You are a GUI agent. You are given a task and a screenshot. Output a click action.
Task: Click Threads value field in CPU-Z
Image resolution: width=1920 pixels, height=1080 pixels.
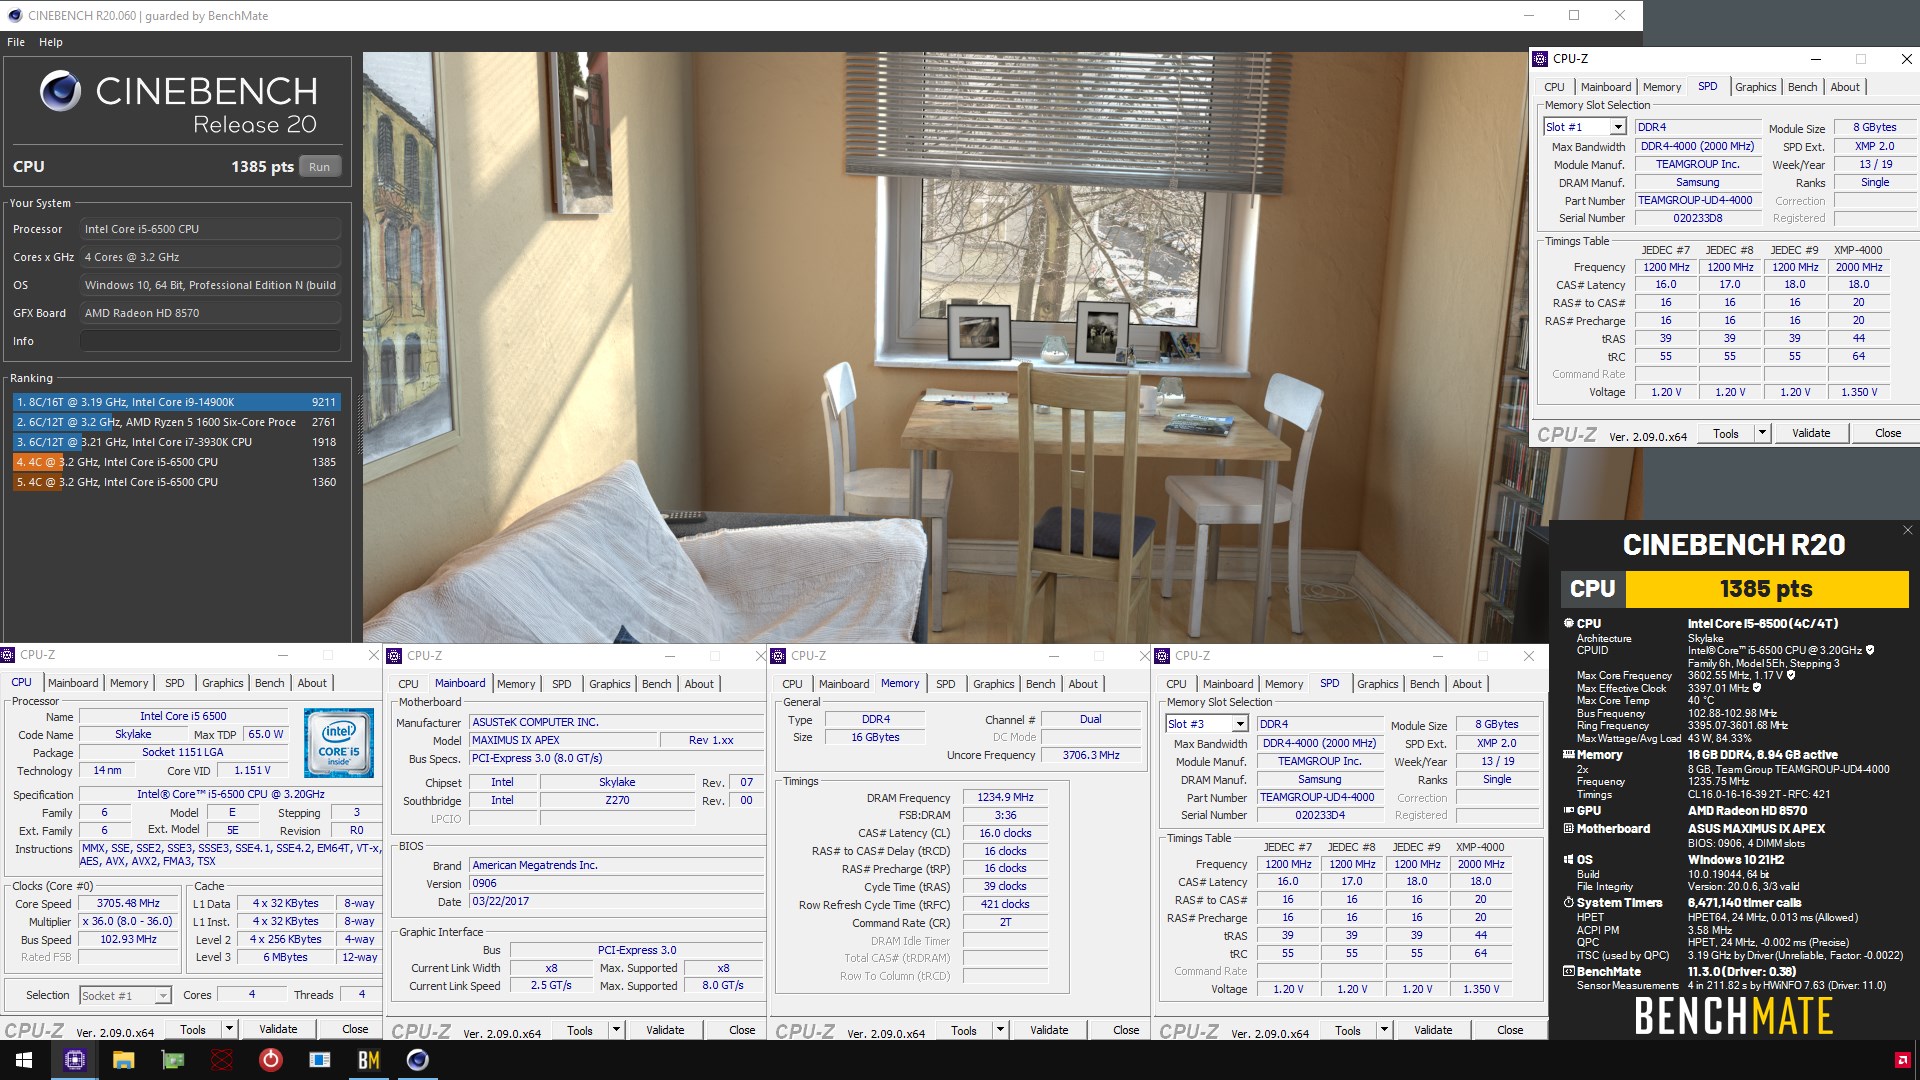point(361,995)
